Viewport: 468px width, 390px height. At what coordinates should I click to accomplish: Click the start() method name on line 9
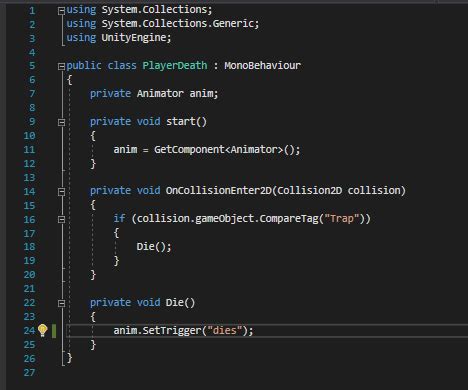181,121
